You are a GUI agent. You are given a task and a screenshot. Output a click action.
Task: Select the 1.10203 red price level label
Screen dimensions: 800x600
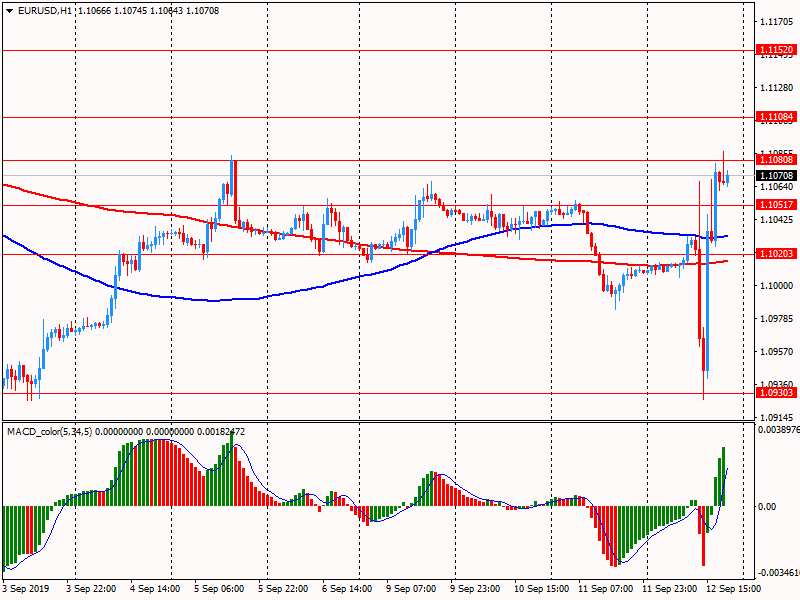(x=776, y=254)
